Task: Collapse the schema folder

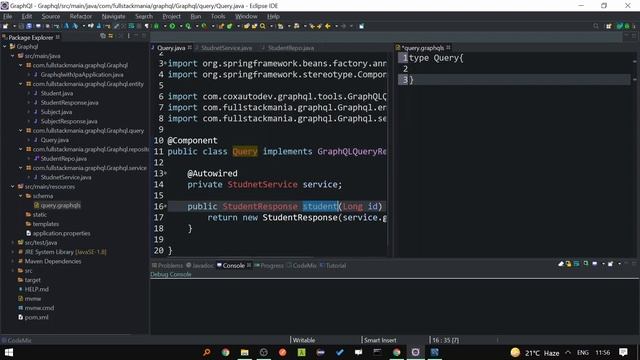Action: tap(20, 196)
